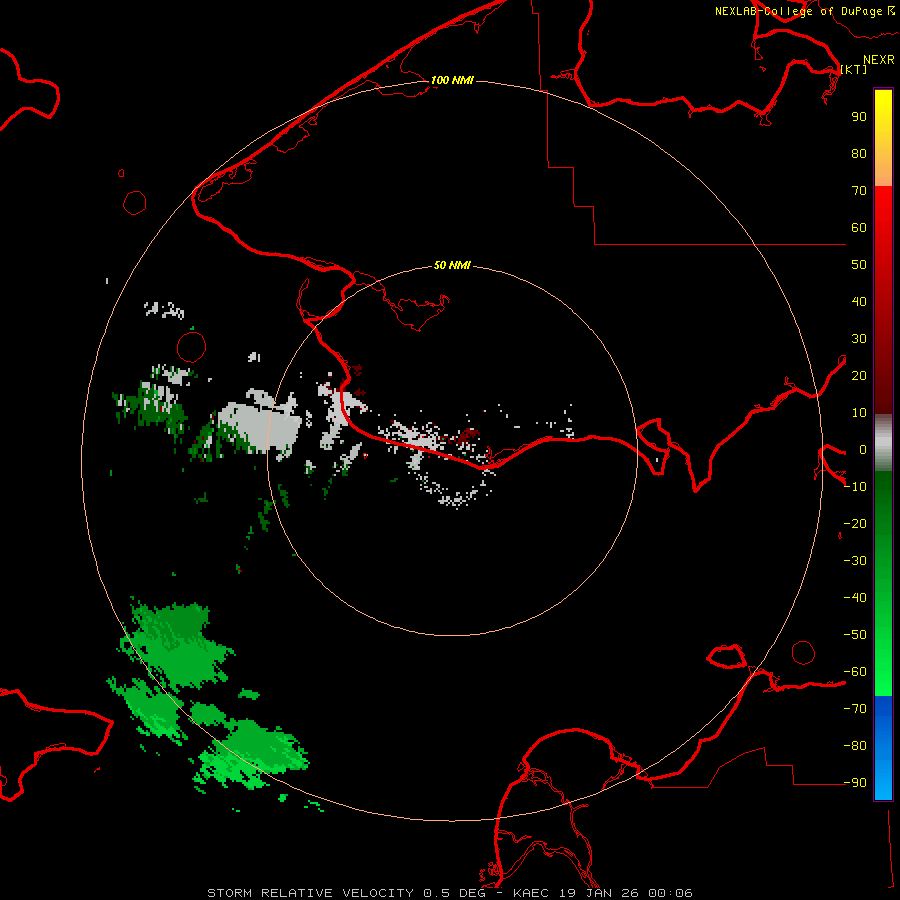Click the -50 value on velocity scale
The width and height of the screenshot is (900, 900).
click(x=855, y=635)
